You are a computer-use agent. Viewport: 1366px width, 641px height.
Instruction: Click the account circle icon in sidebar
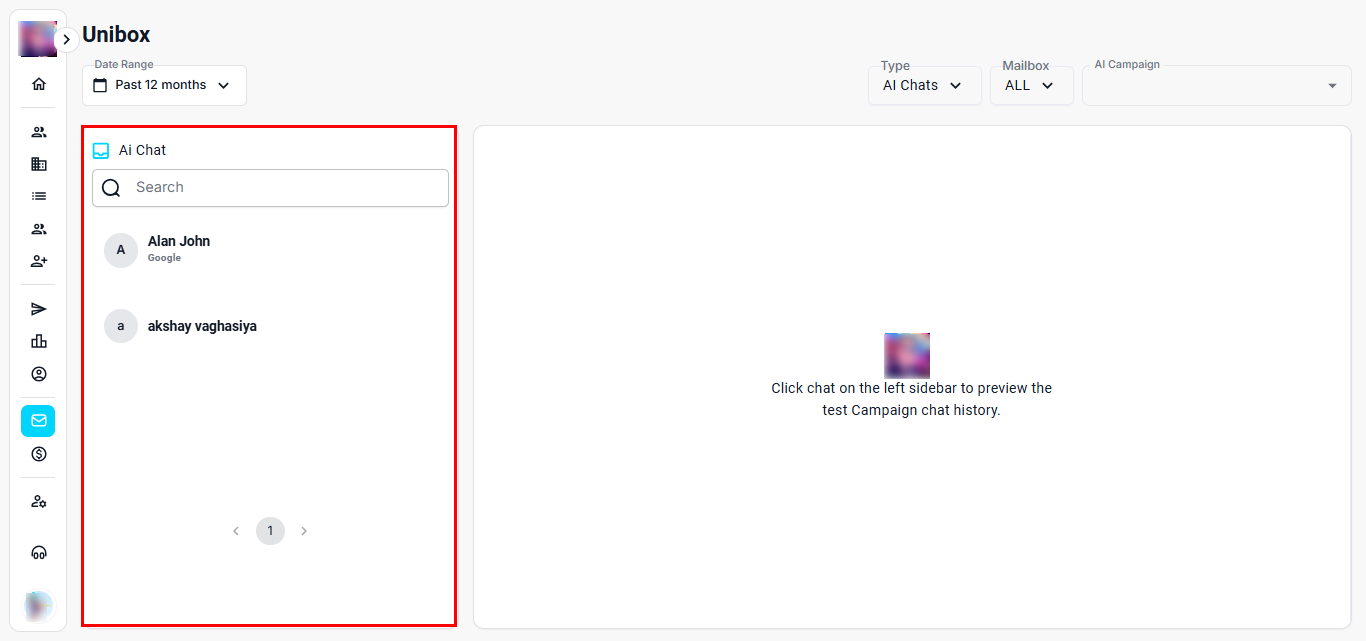pyautogui.click(x=39, y=374)
